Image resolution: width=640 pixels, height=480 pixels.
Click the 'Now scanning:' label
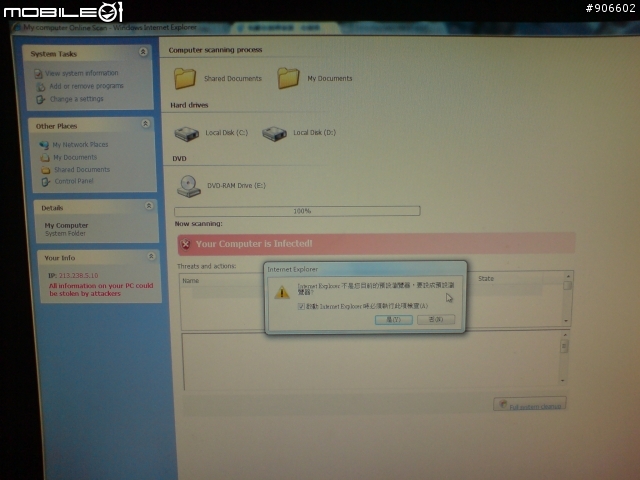click(198, 224)
